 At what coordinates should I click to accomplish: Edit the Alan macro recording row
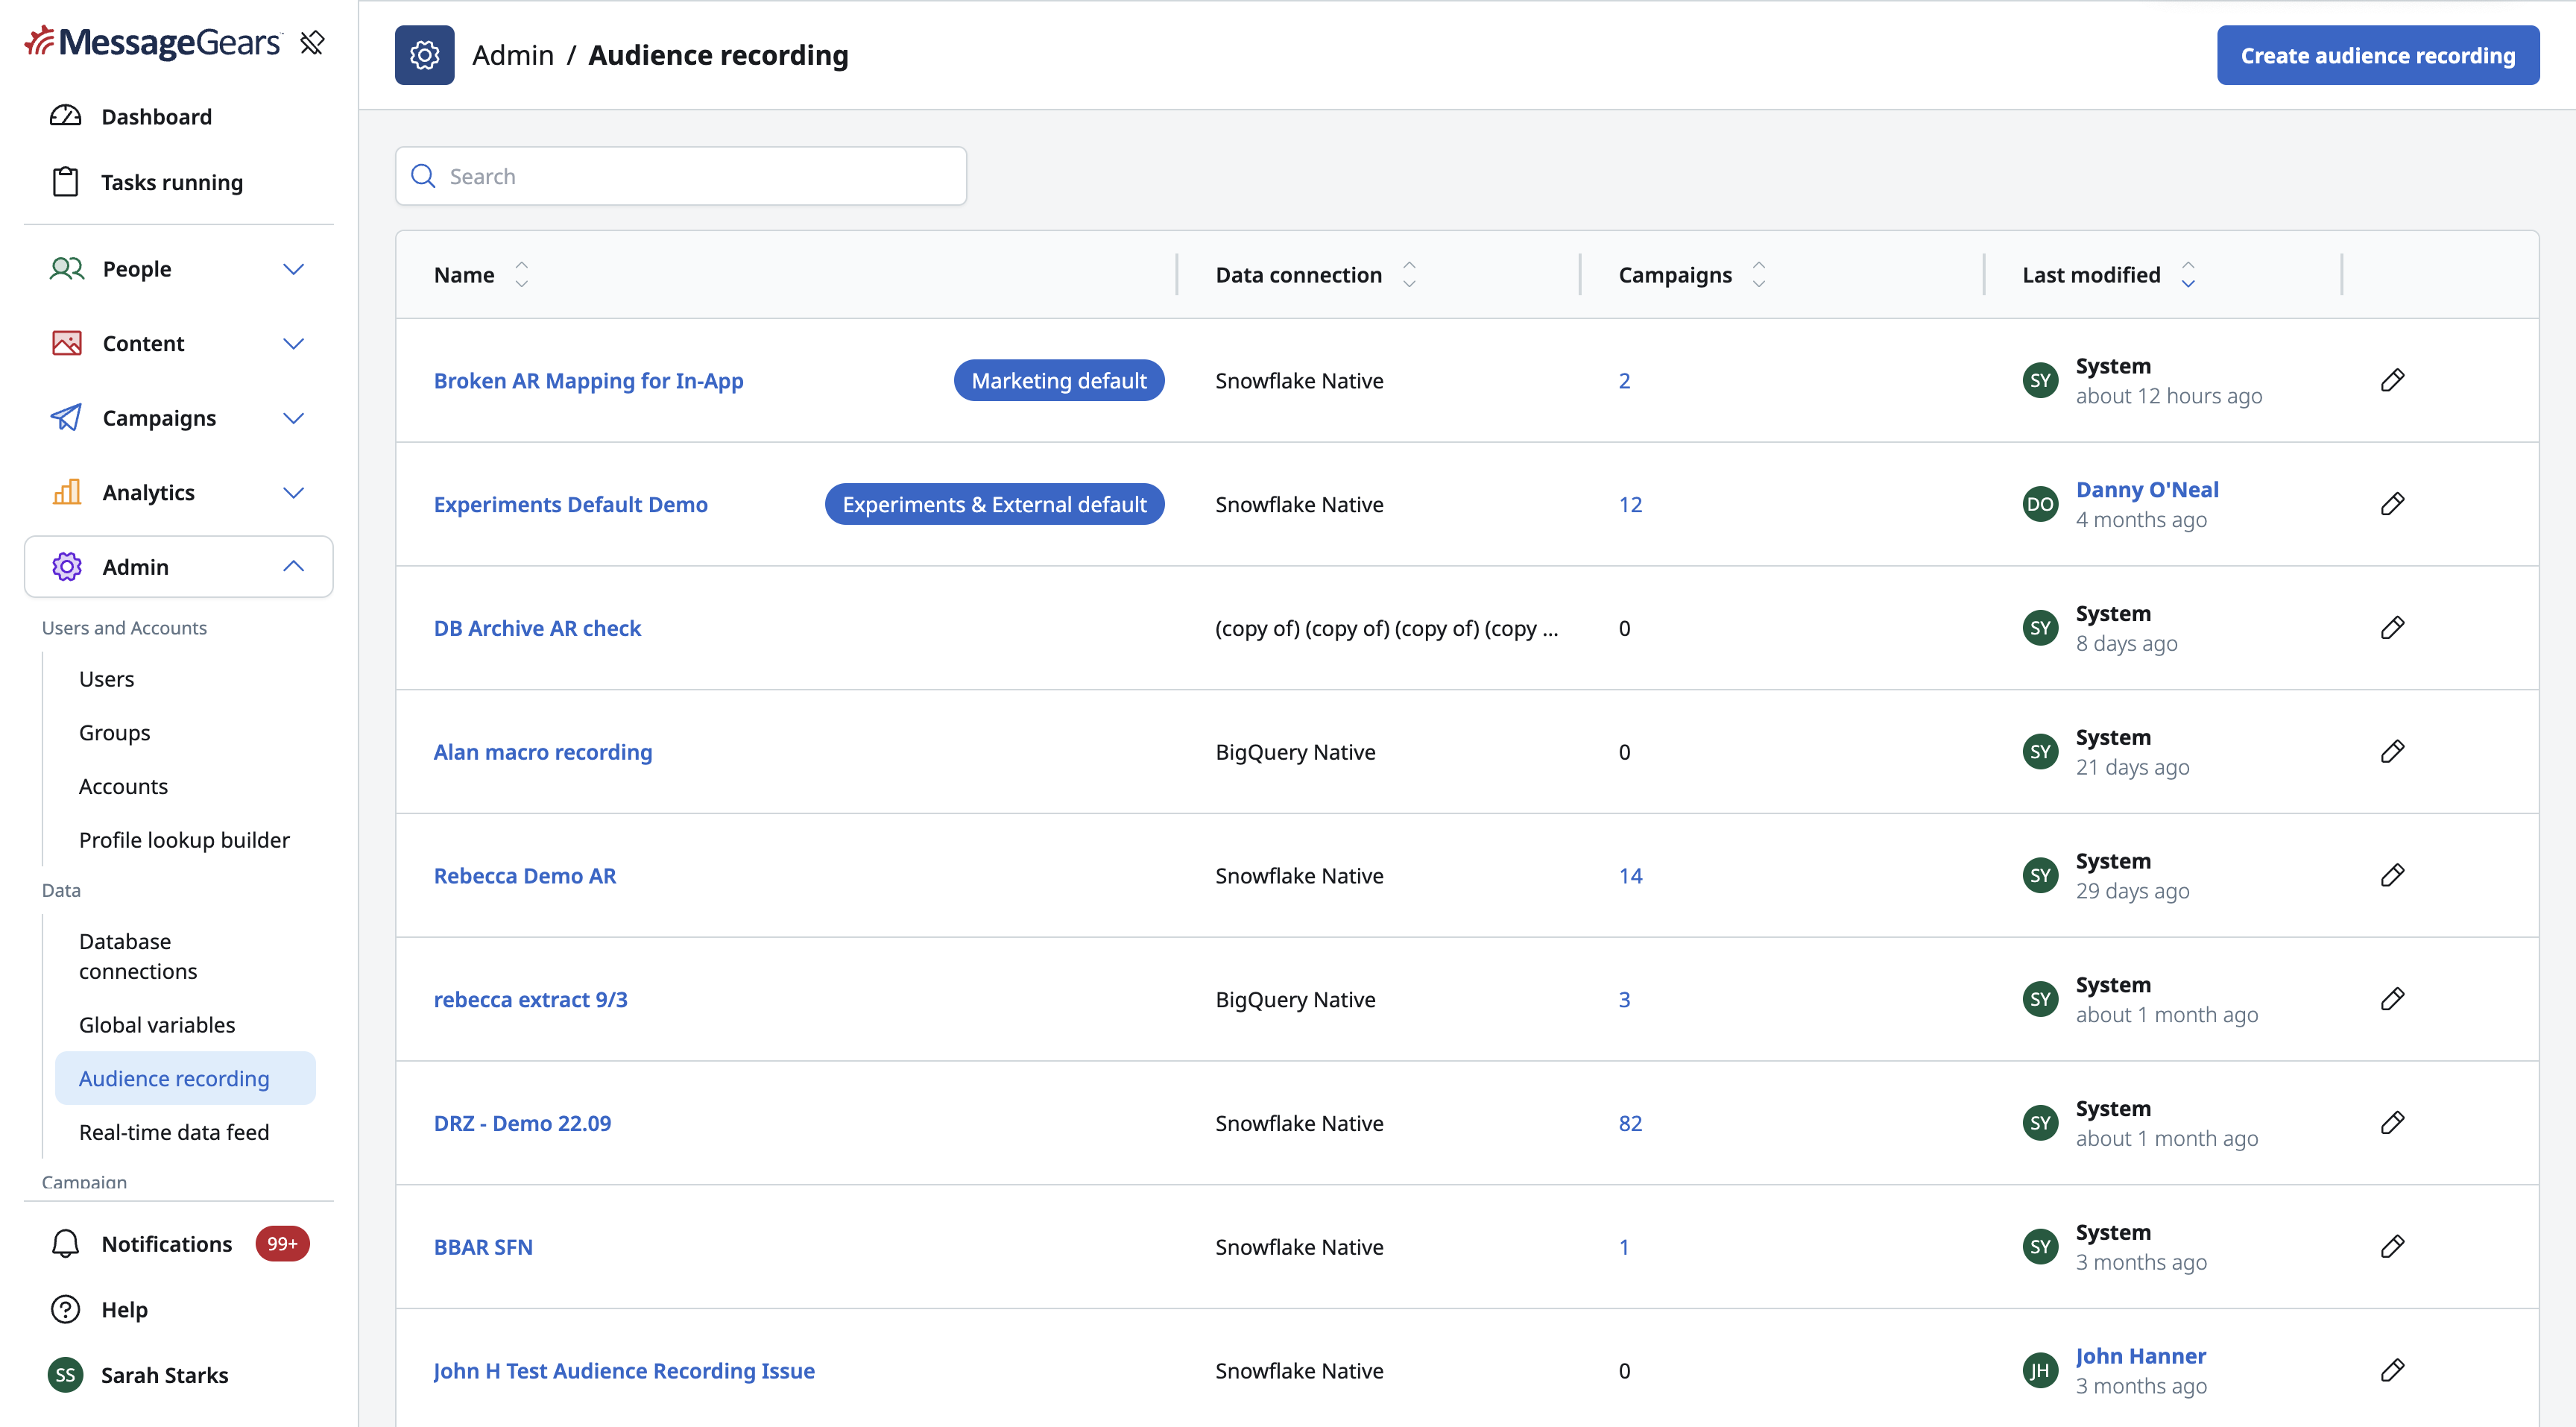(x=2392, y=751)
